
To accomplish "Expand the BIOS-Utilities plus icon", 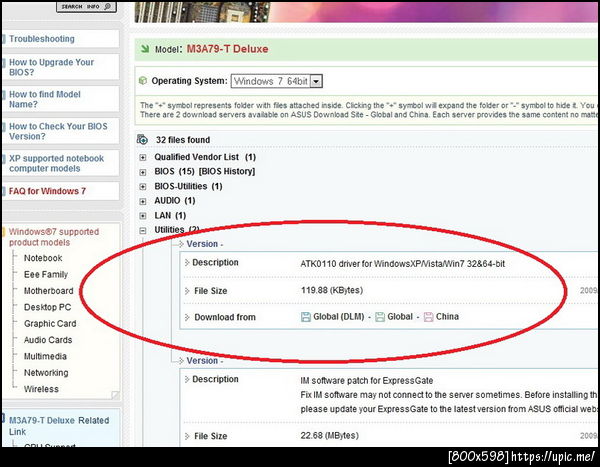I will click(143, 187).
